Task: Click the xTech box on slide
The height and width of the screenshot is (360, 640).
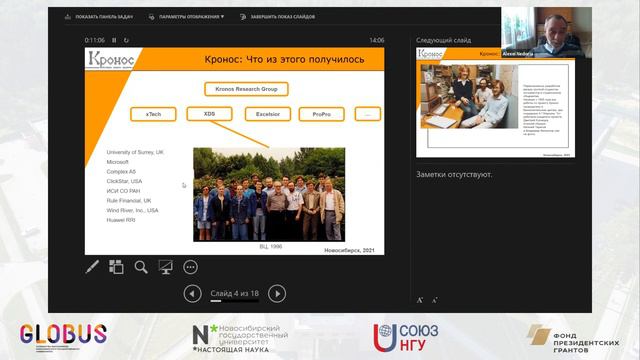Action: [x=153, y=114]
